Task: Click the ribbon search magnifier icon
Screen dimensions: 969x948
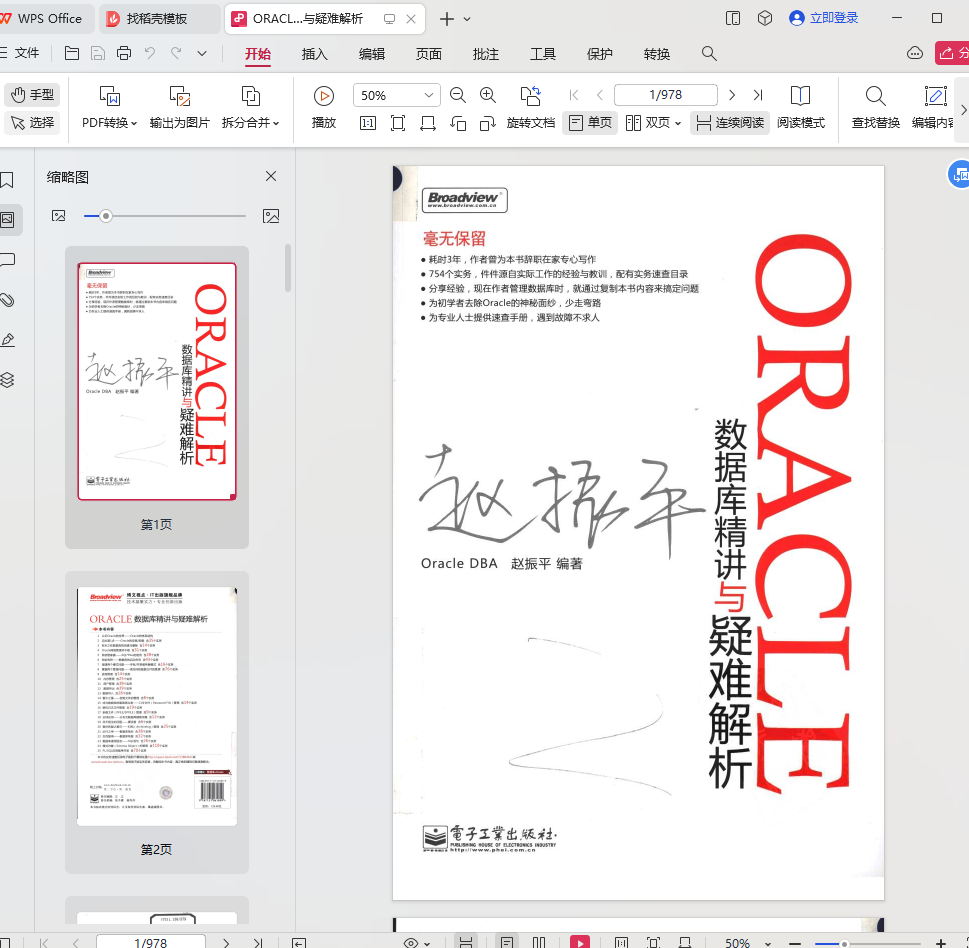Action: (x=709, y=54)
